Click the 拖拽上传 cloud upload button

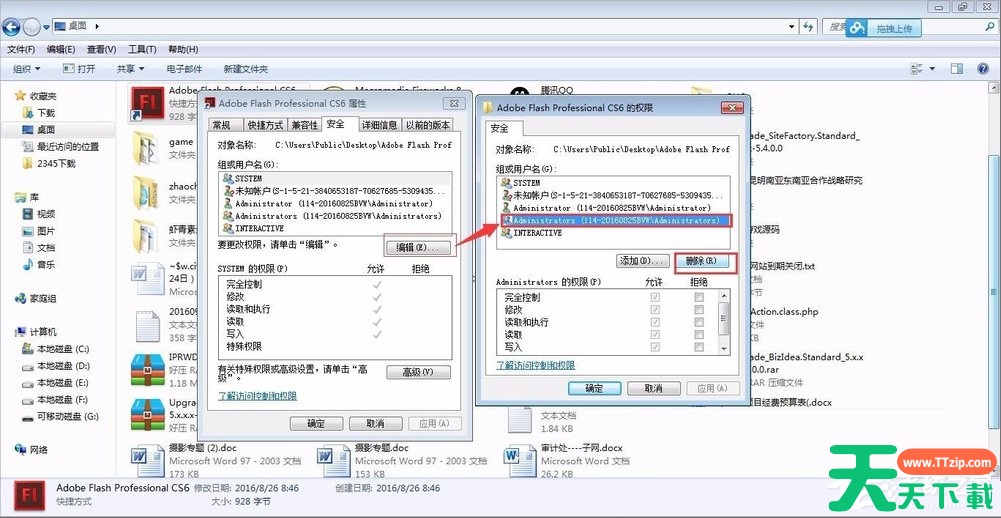point(884,28)
